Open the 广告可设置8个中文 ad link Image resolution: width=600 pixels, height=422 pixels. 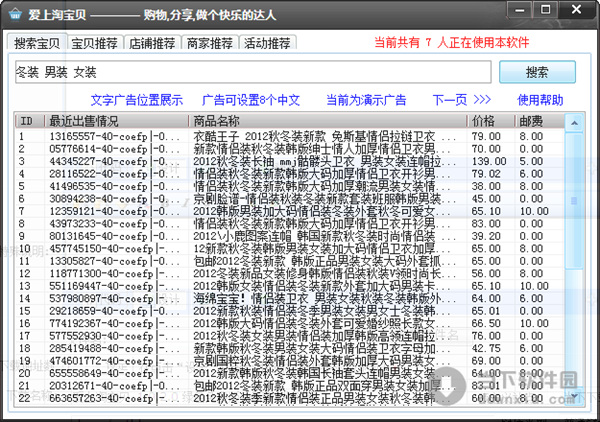coord(251,100)
